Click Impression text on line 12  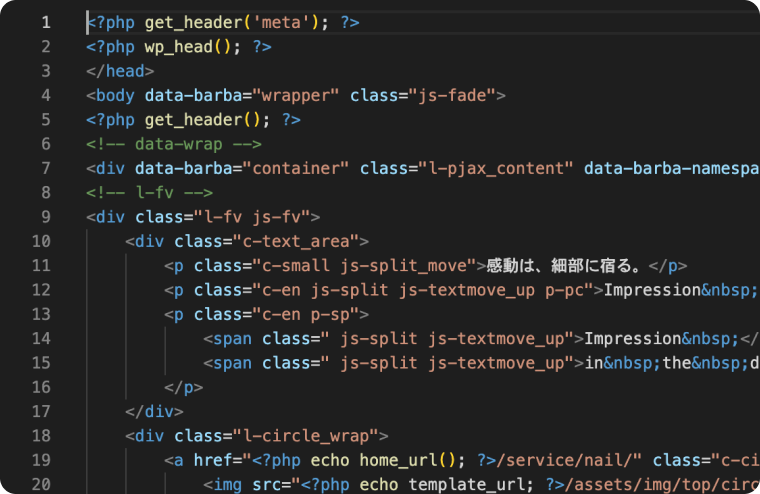[x=652, y=289]
